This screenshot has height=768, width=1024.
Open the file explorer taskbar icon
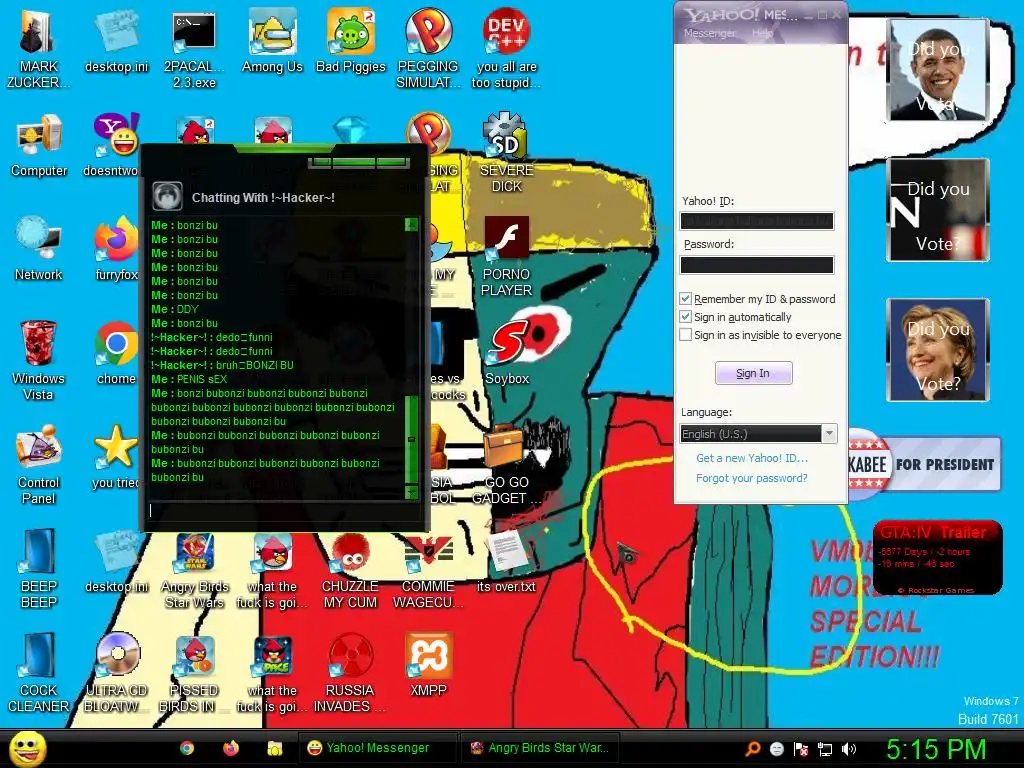tap(275, 748)
